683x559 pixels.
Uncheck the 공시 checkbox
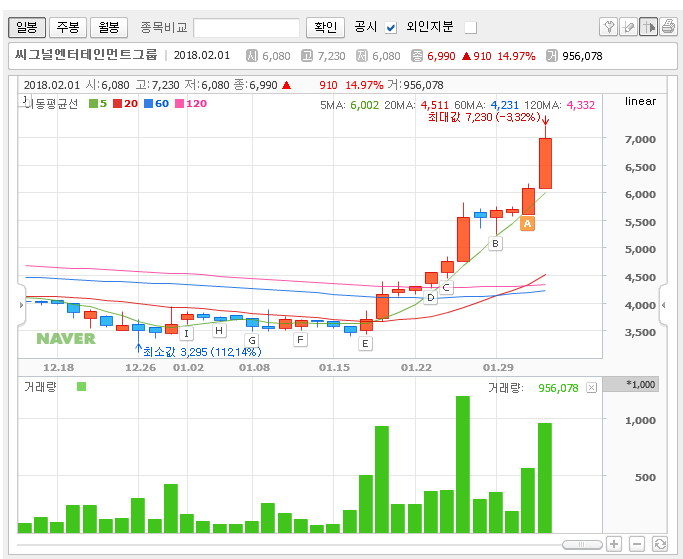(x=391, y=27)
